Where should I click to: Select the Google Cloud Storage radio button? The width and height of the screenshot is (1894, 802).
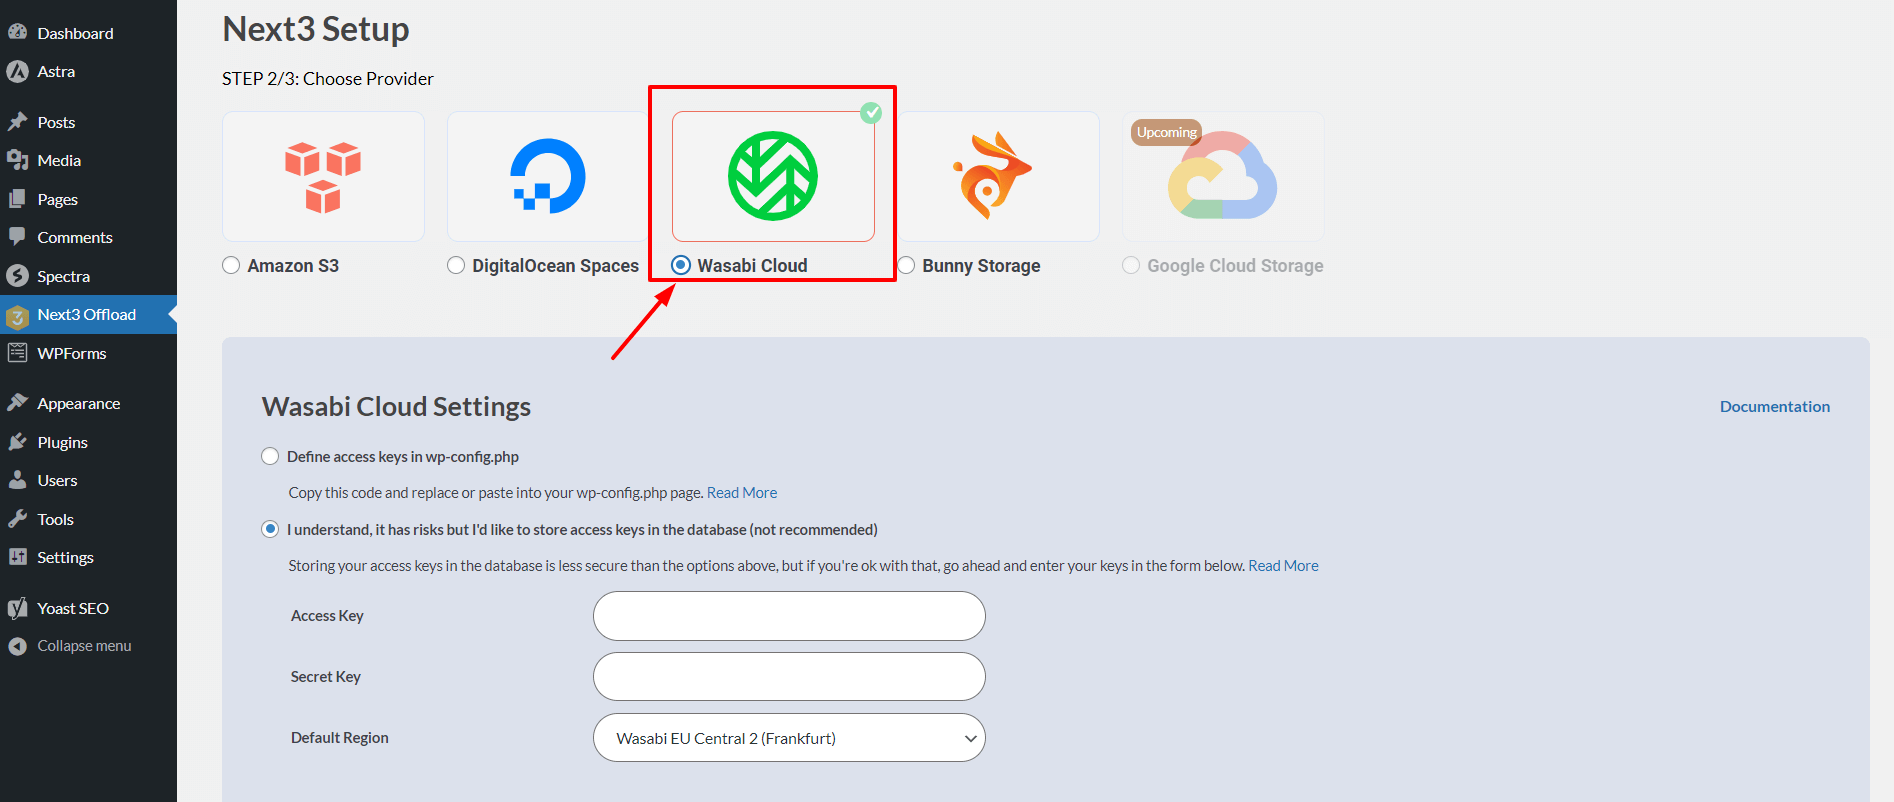pos(1131,265)
